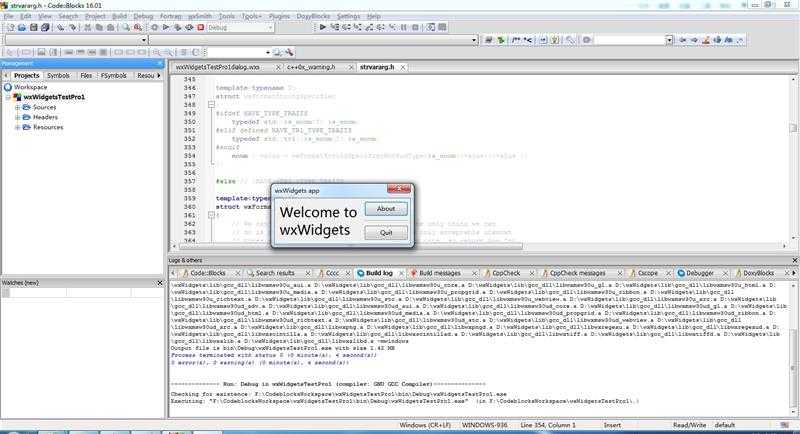Switch to the Symbols management tab
This screenshot has height=434, width=800.
tap(58, 75)
